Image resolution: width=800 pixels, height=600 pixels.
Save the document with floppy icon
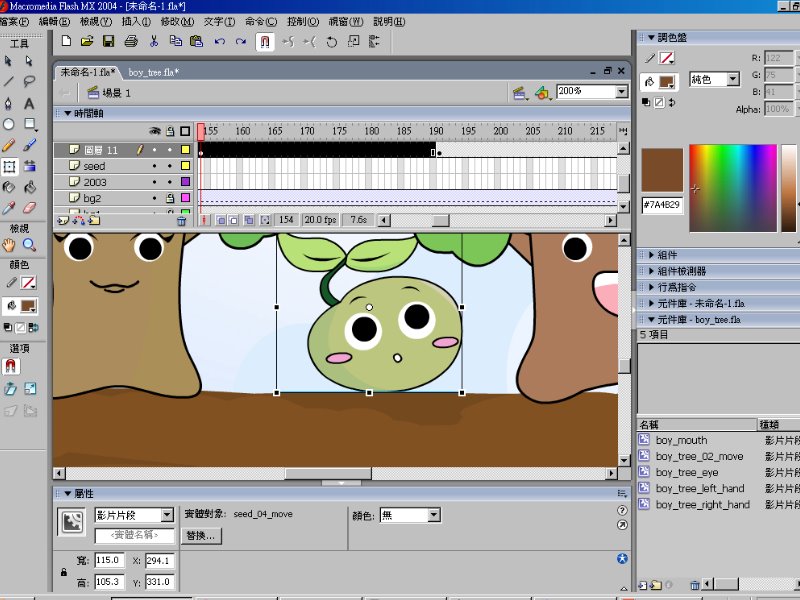click(x=109, y=41)
